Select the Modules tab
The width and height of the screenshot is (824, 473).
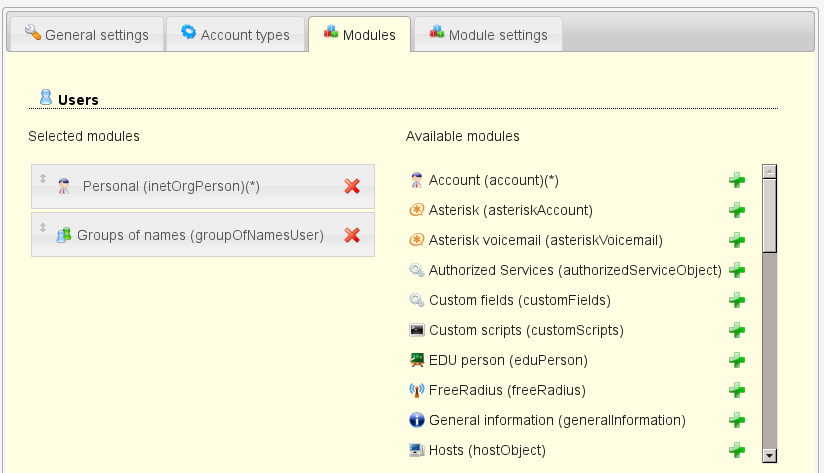pos(359,35)
